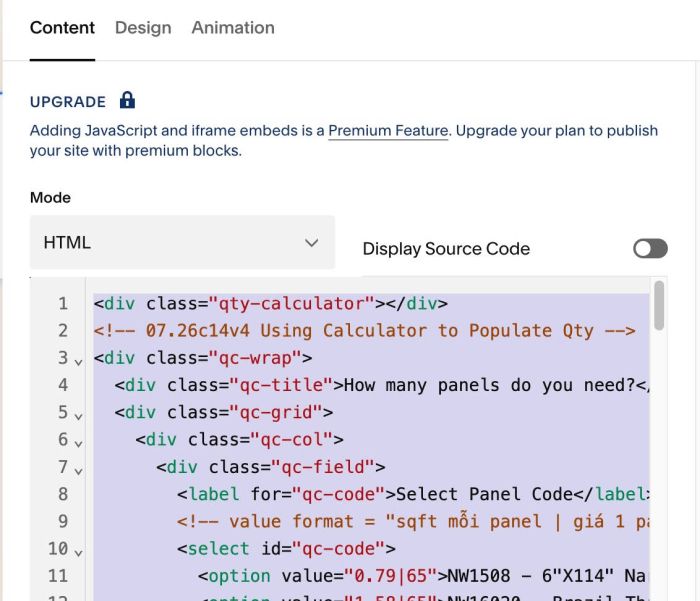The image size is (700, 601).
Task: Click the lock icon next to UPGRADE
Action: (x=127, y=100)
